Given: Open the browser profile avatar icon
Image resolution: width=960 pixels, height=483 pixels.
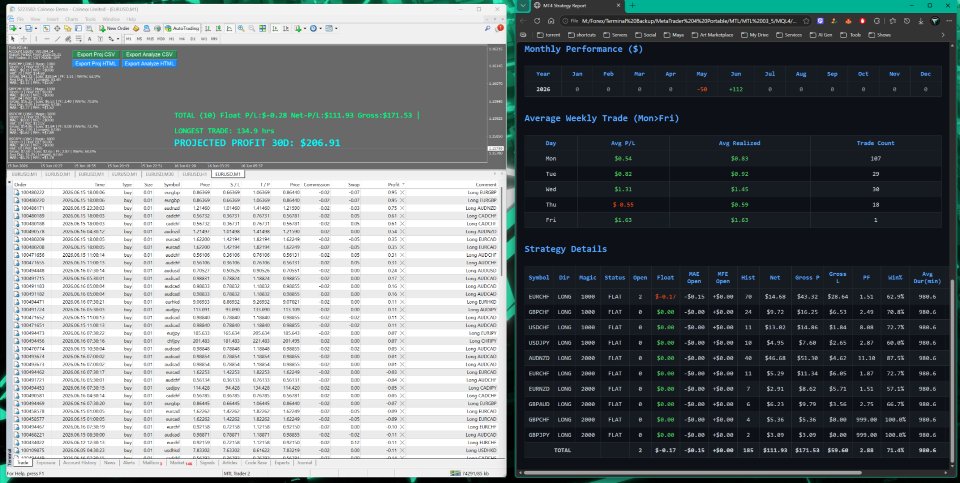Looking at the screenshot, I should [x=935, y=21].
